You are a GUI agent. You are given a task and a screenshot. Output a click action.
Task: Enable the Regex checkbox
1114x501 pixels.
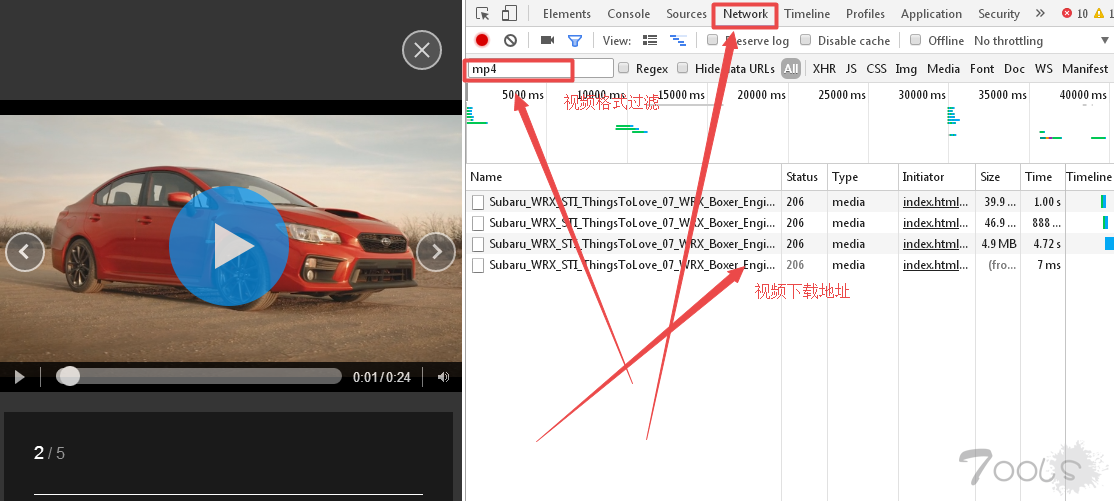[623, 68]
